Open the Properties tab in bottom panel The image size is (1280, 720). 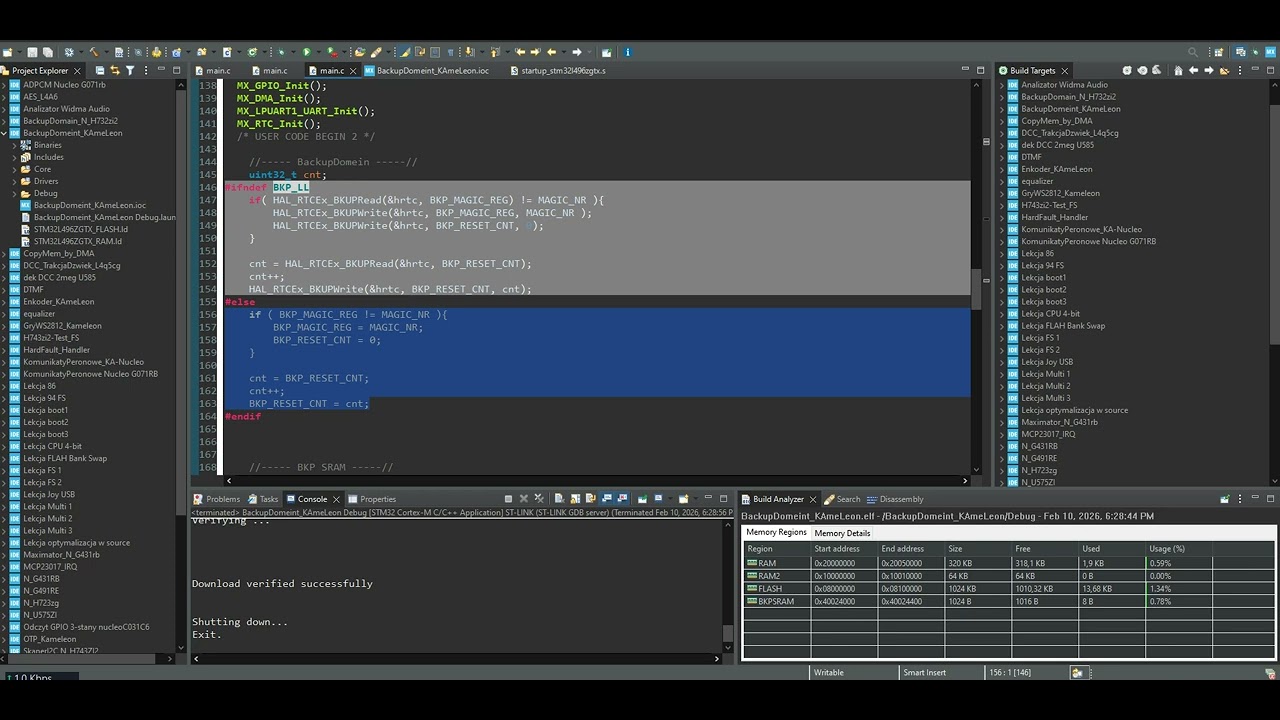pyautogui.click(x=371, y=499)
